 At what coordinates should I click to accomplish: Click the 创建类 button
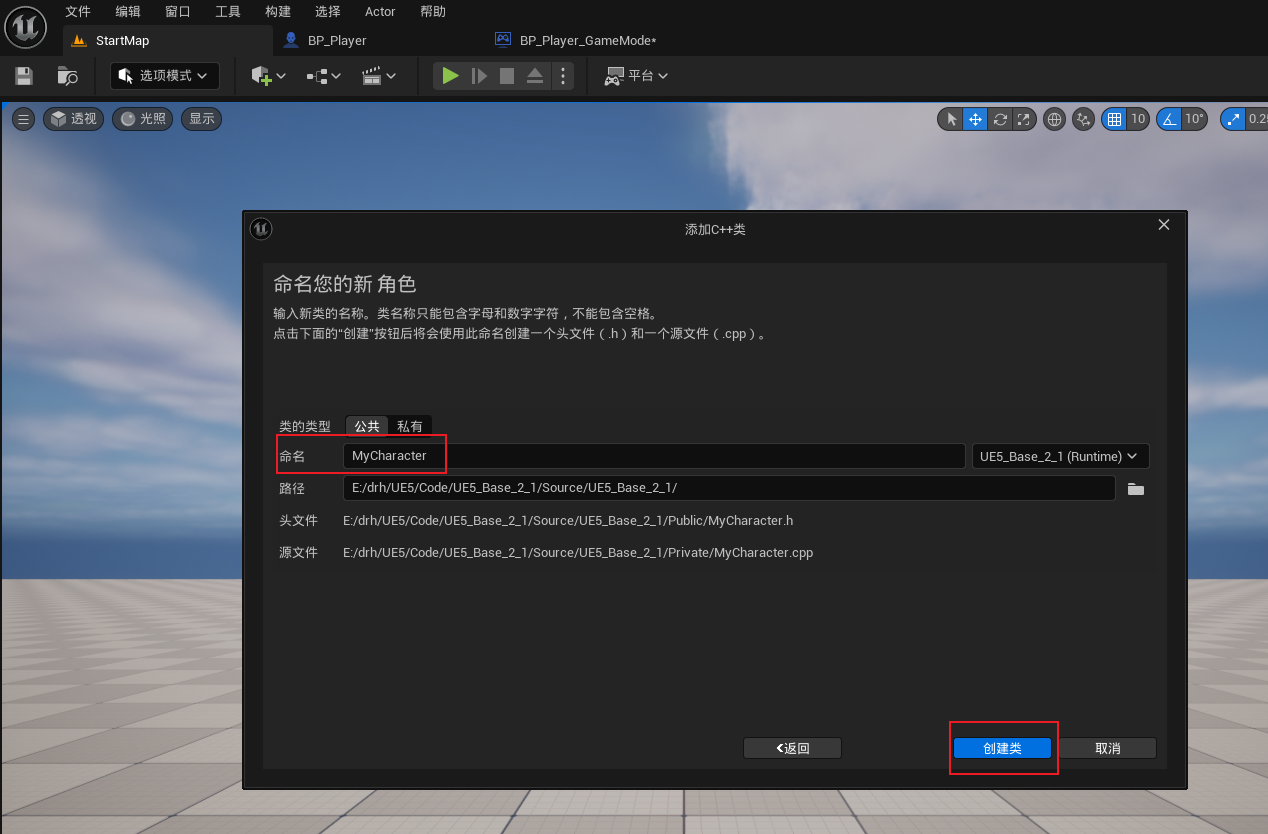click(1003, 747)
